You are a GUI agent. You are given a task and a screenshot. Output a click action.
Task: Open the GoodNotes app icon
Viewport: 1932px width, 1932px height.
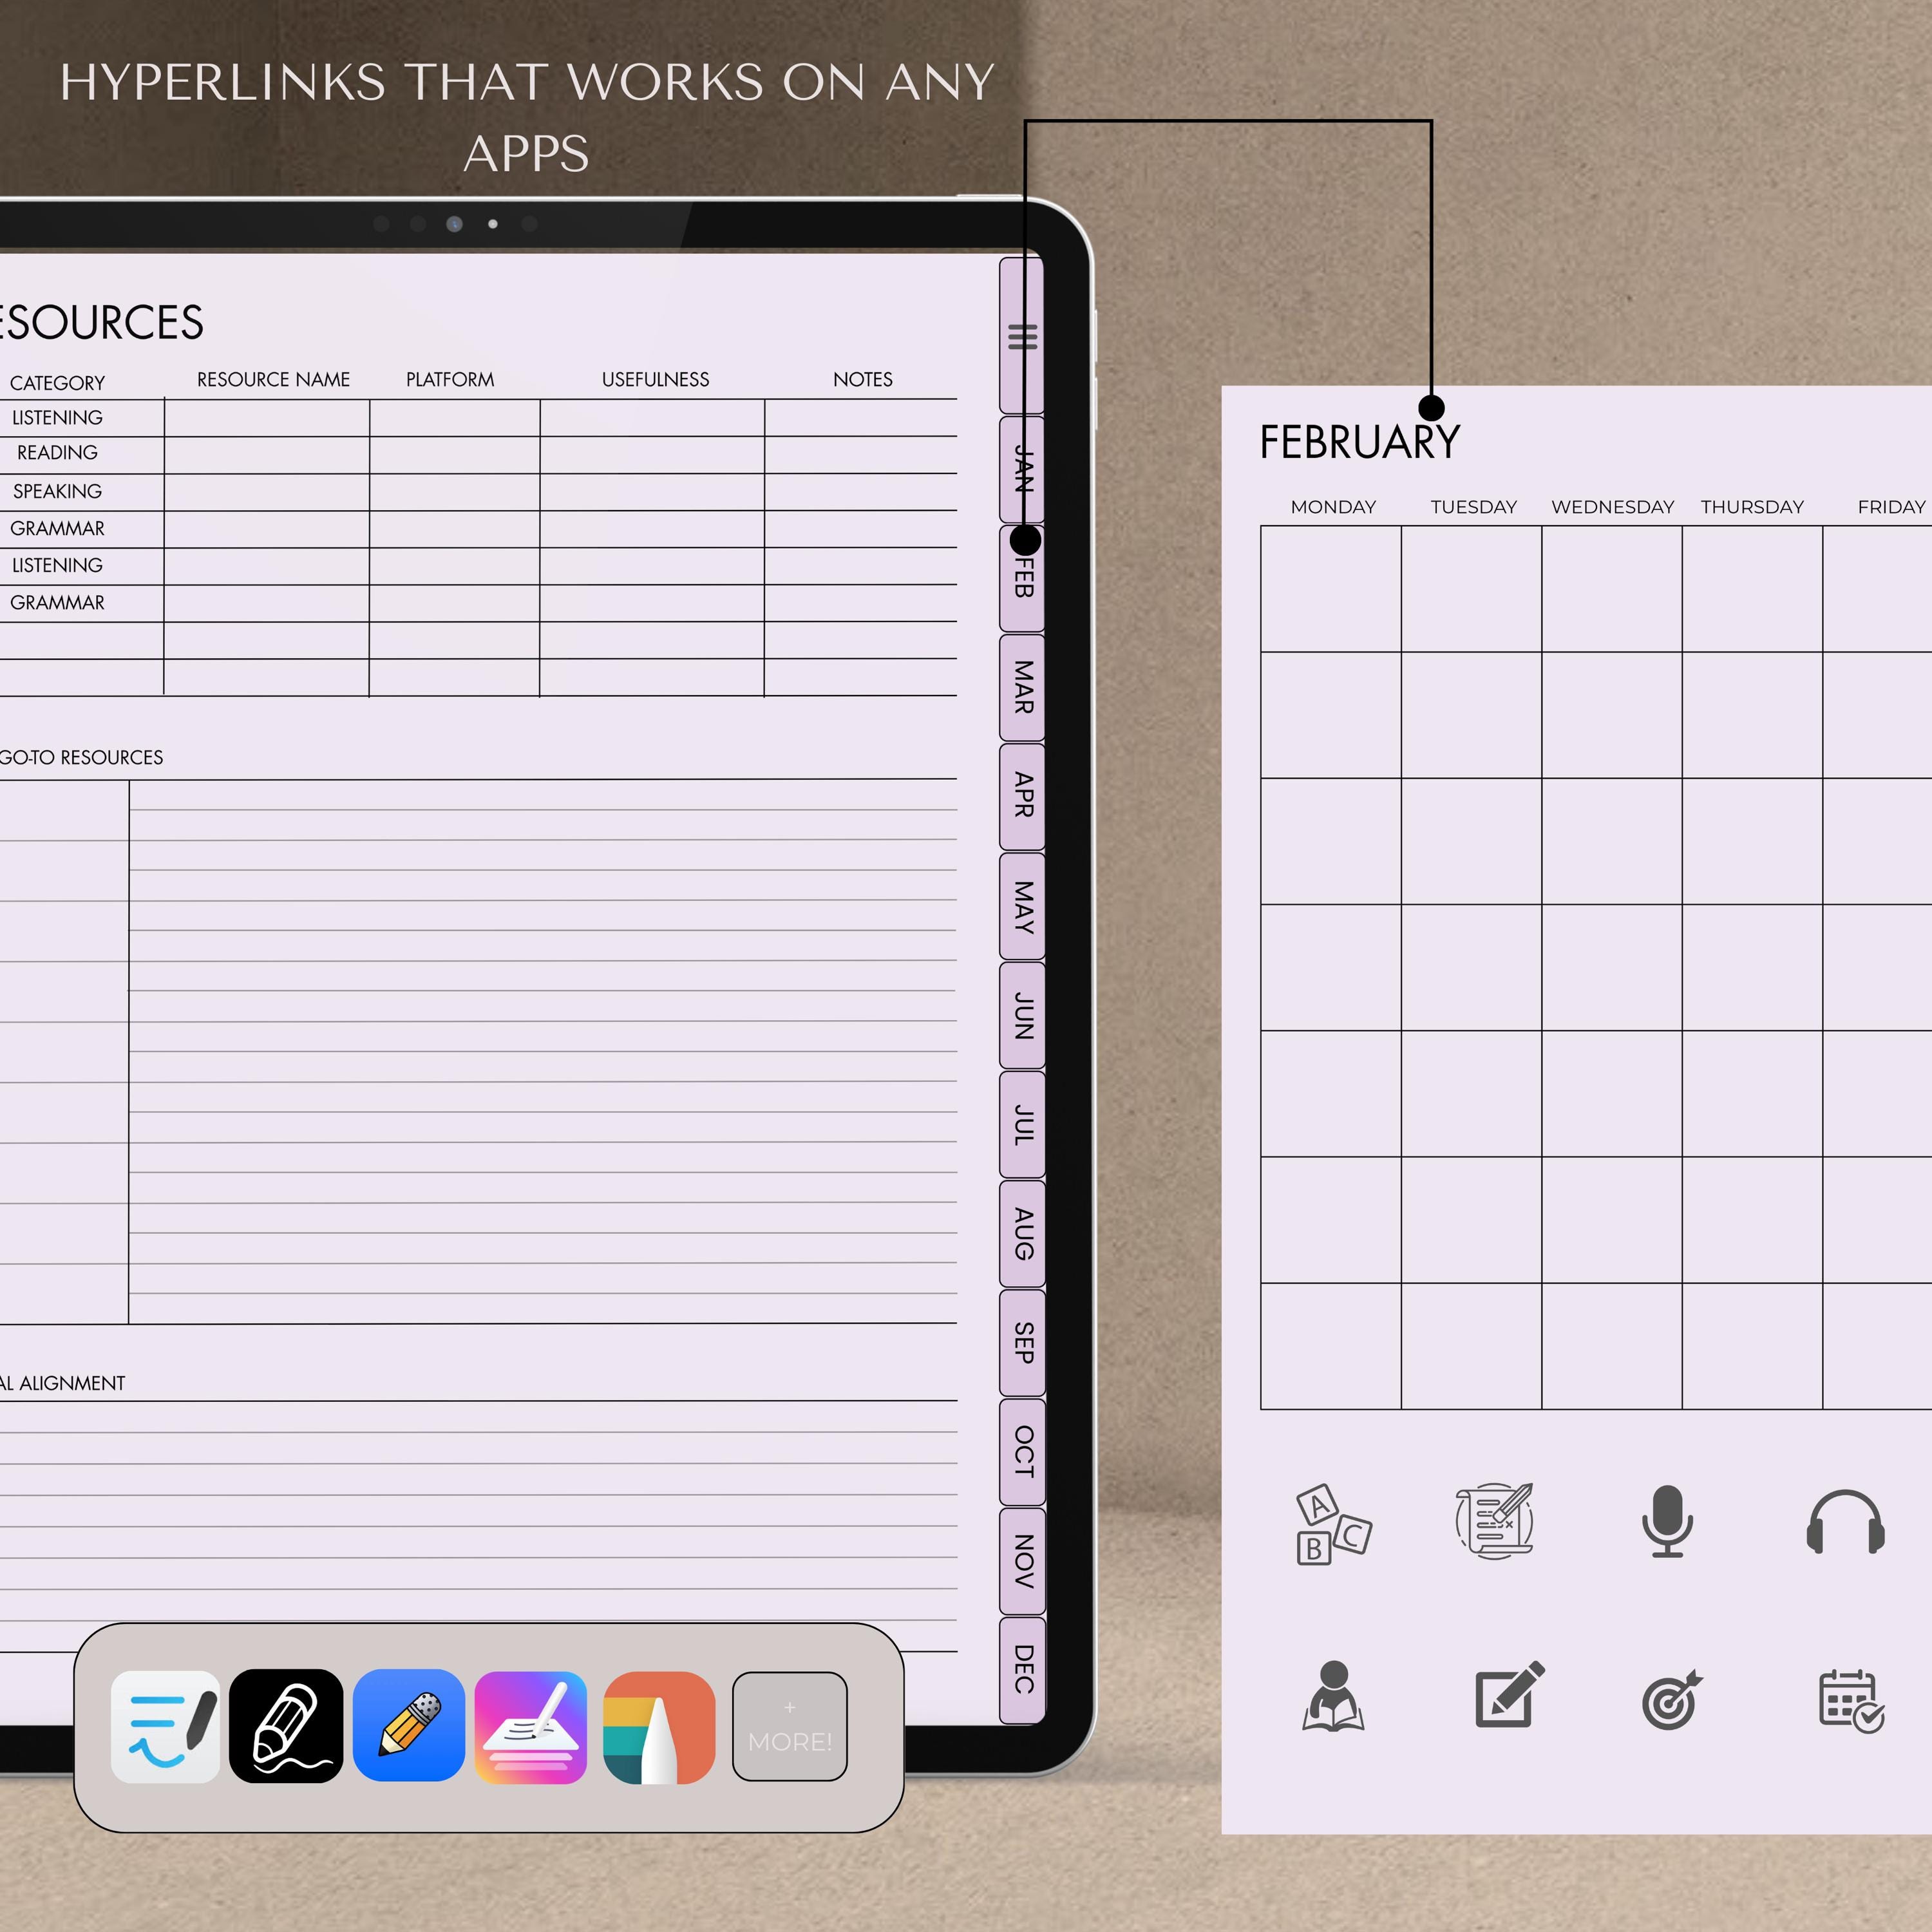(165, 1726)
